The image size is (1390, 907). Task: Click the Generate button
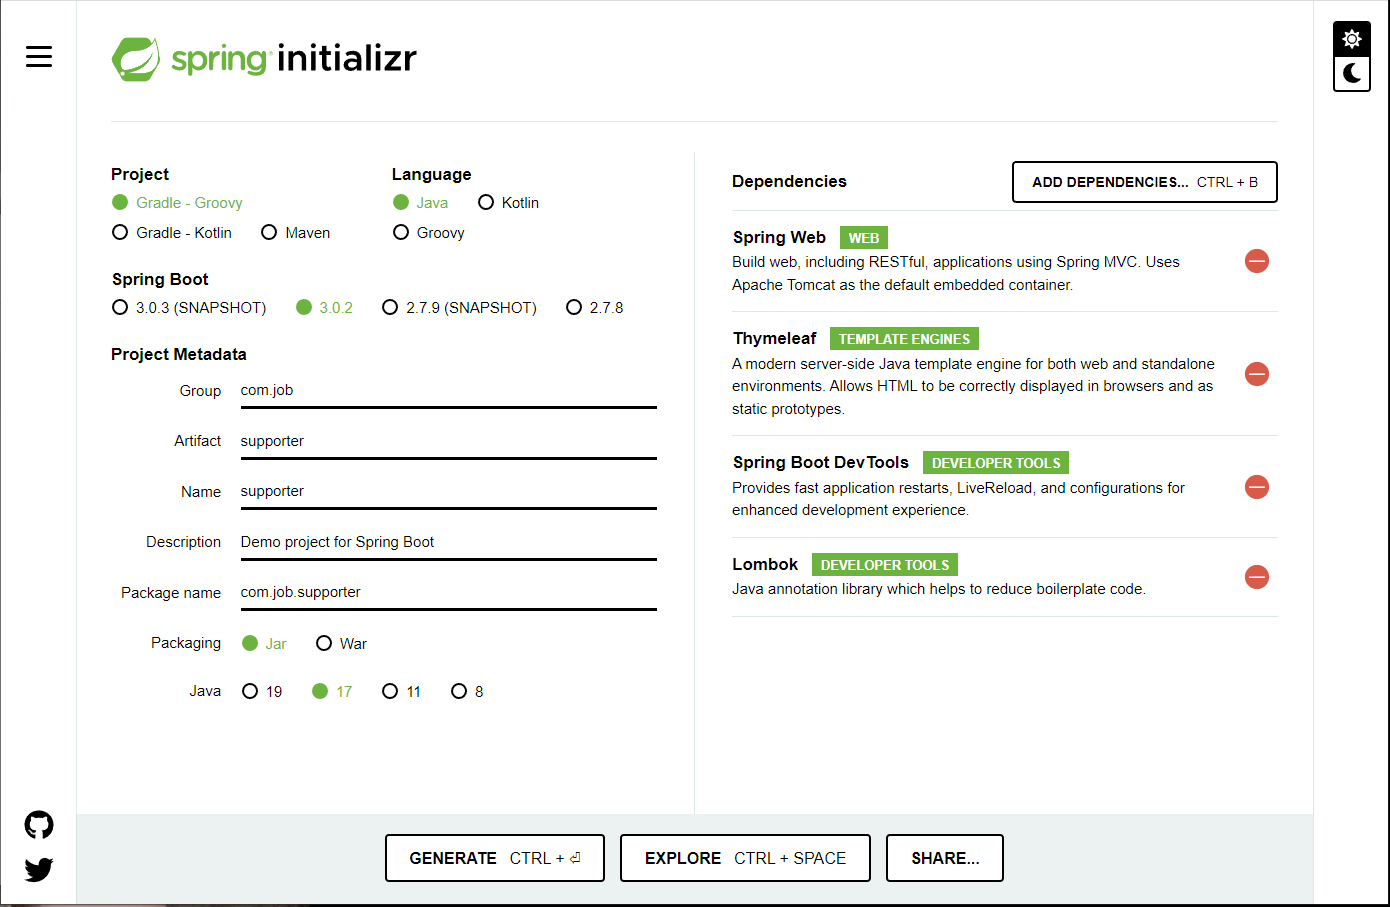[495, 858]
